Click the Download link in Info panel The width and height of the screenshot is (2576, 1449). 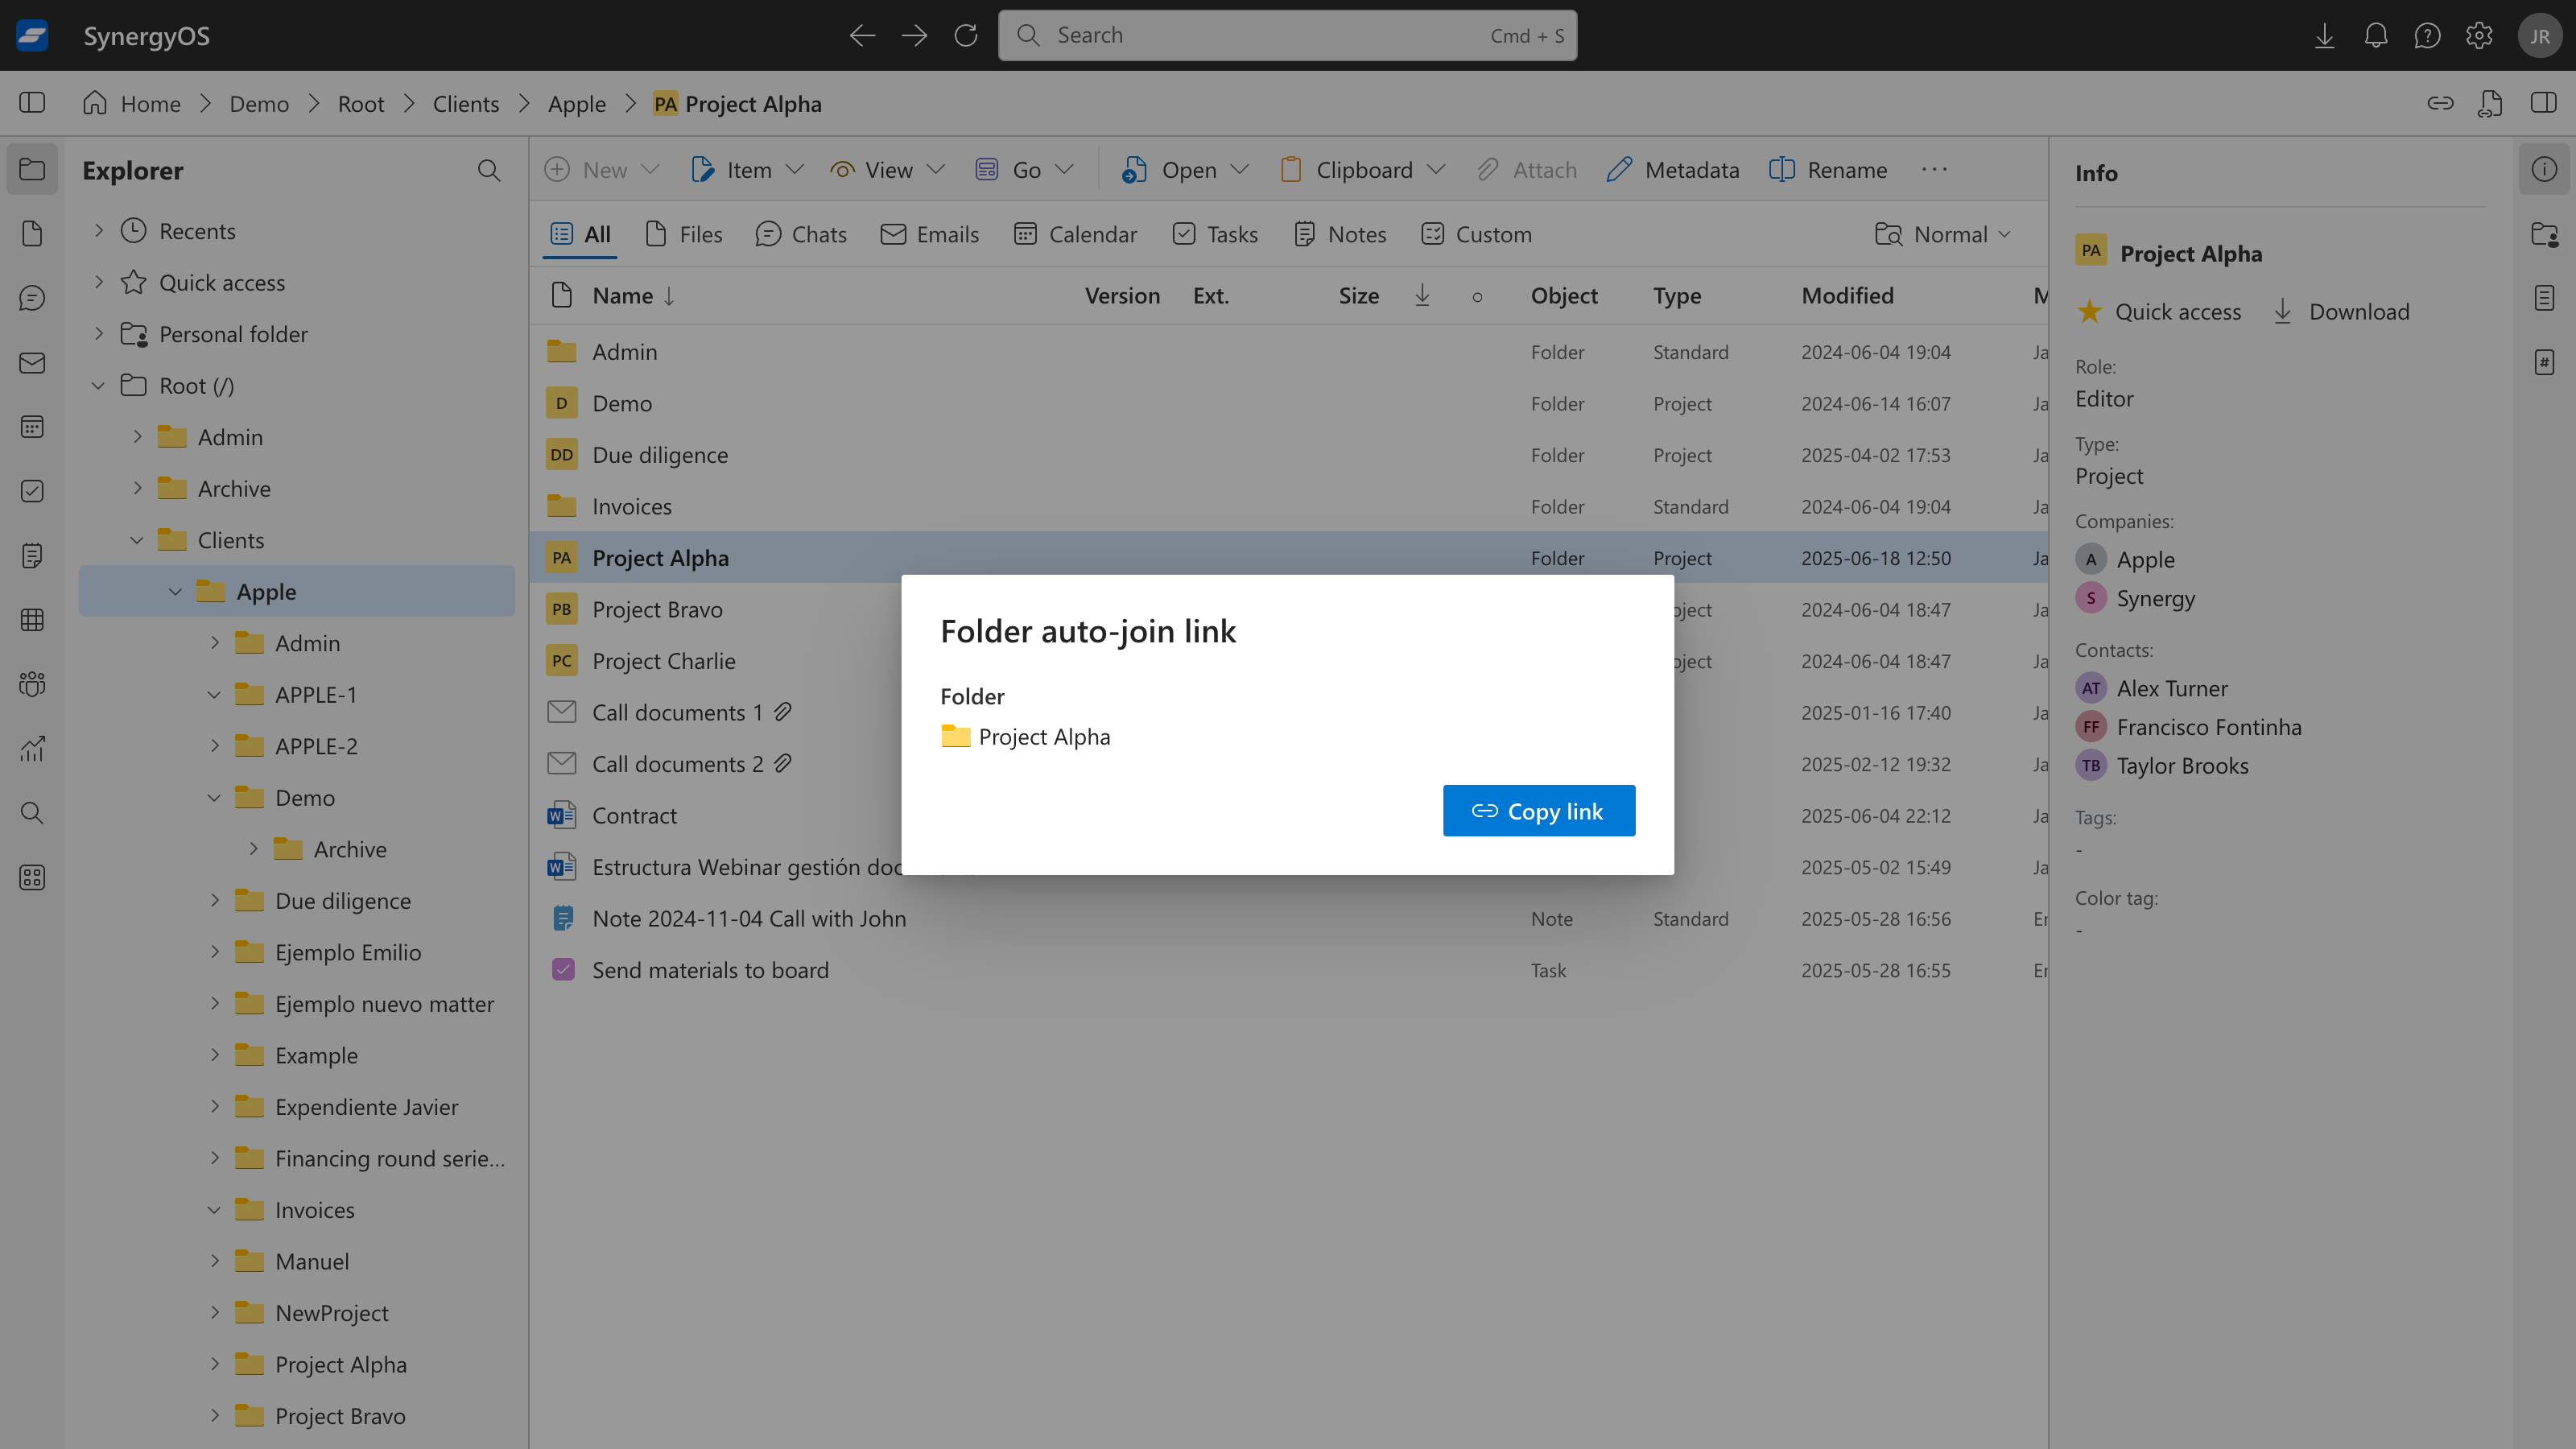tap(2341, 312)
